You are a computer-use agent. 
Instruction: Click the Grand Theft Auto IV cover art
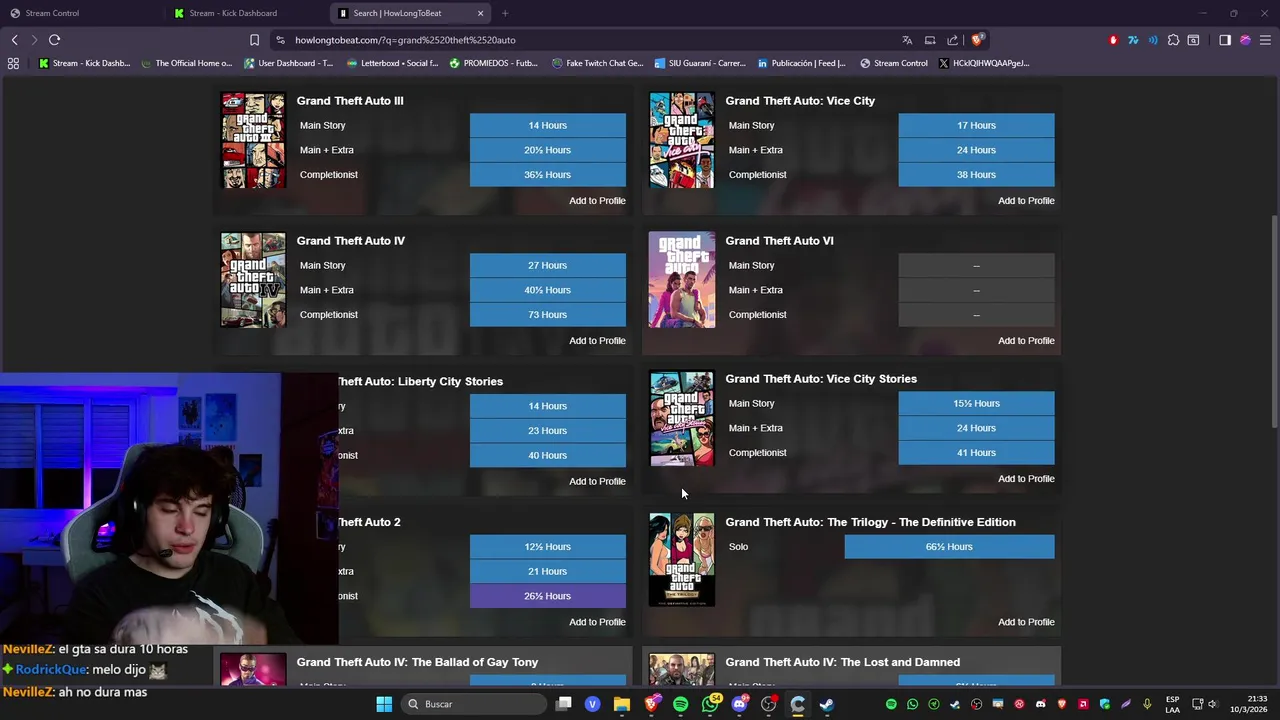pyautogui.click(x=253, y=280)
